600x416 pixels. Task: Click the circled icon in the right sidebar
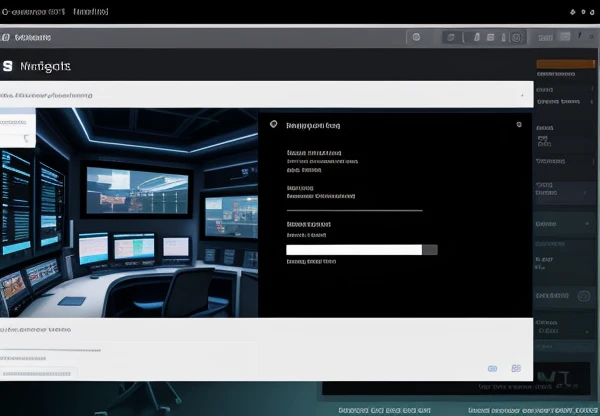(584, 296)
